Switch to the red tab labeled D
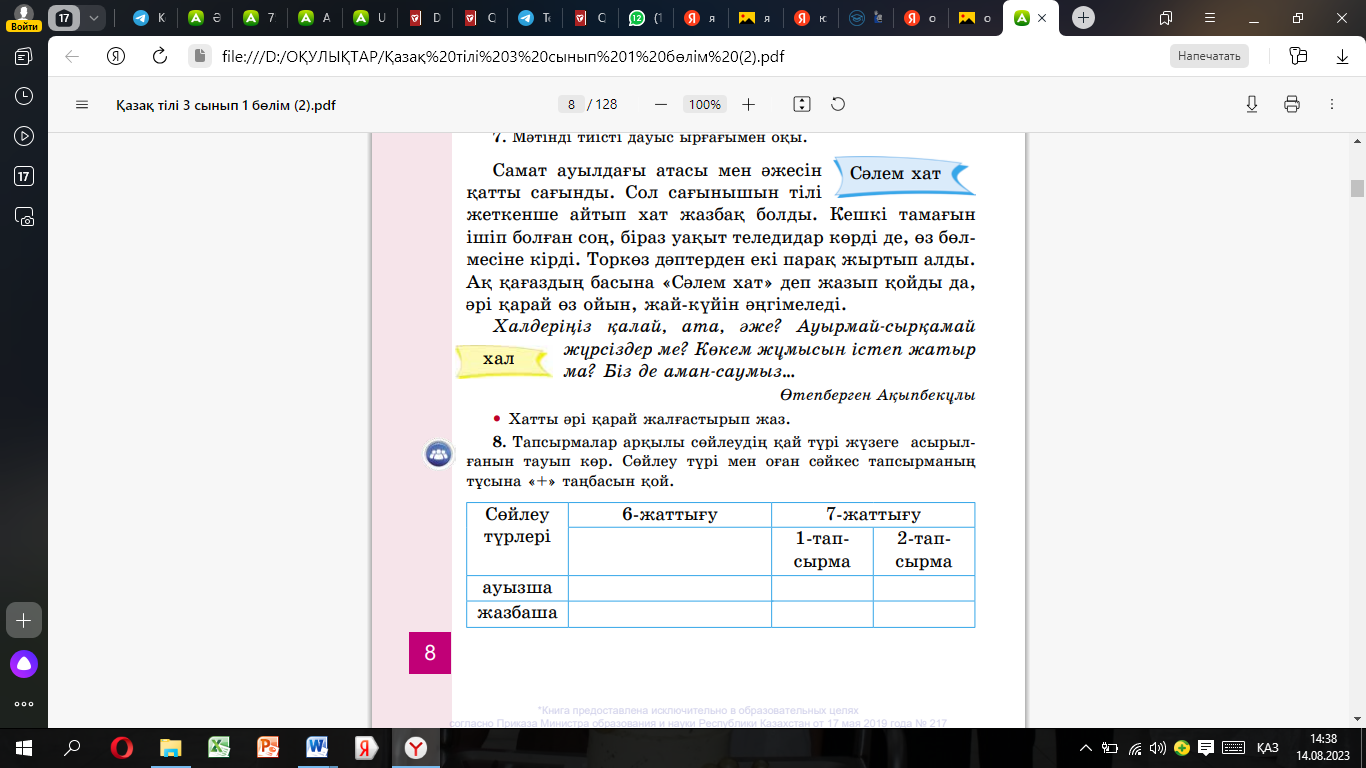 (425, 18)
